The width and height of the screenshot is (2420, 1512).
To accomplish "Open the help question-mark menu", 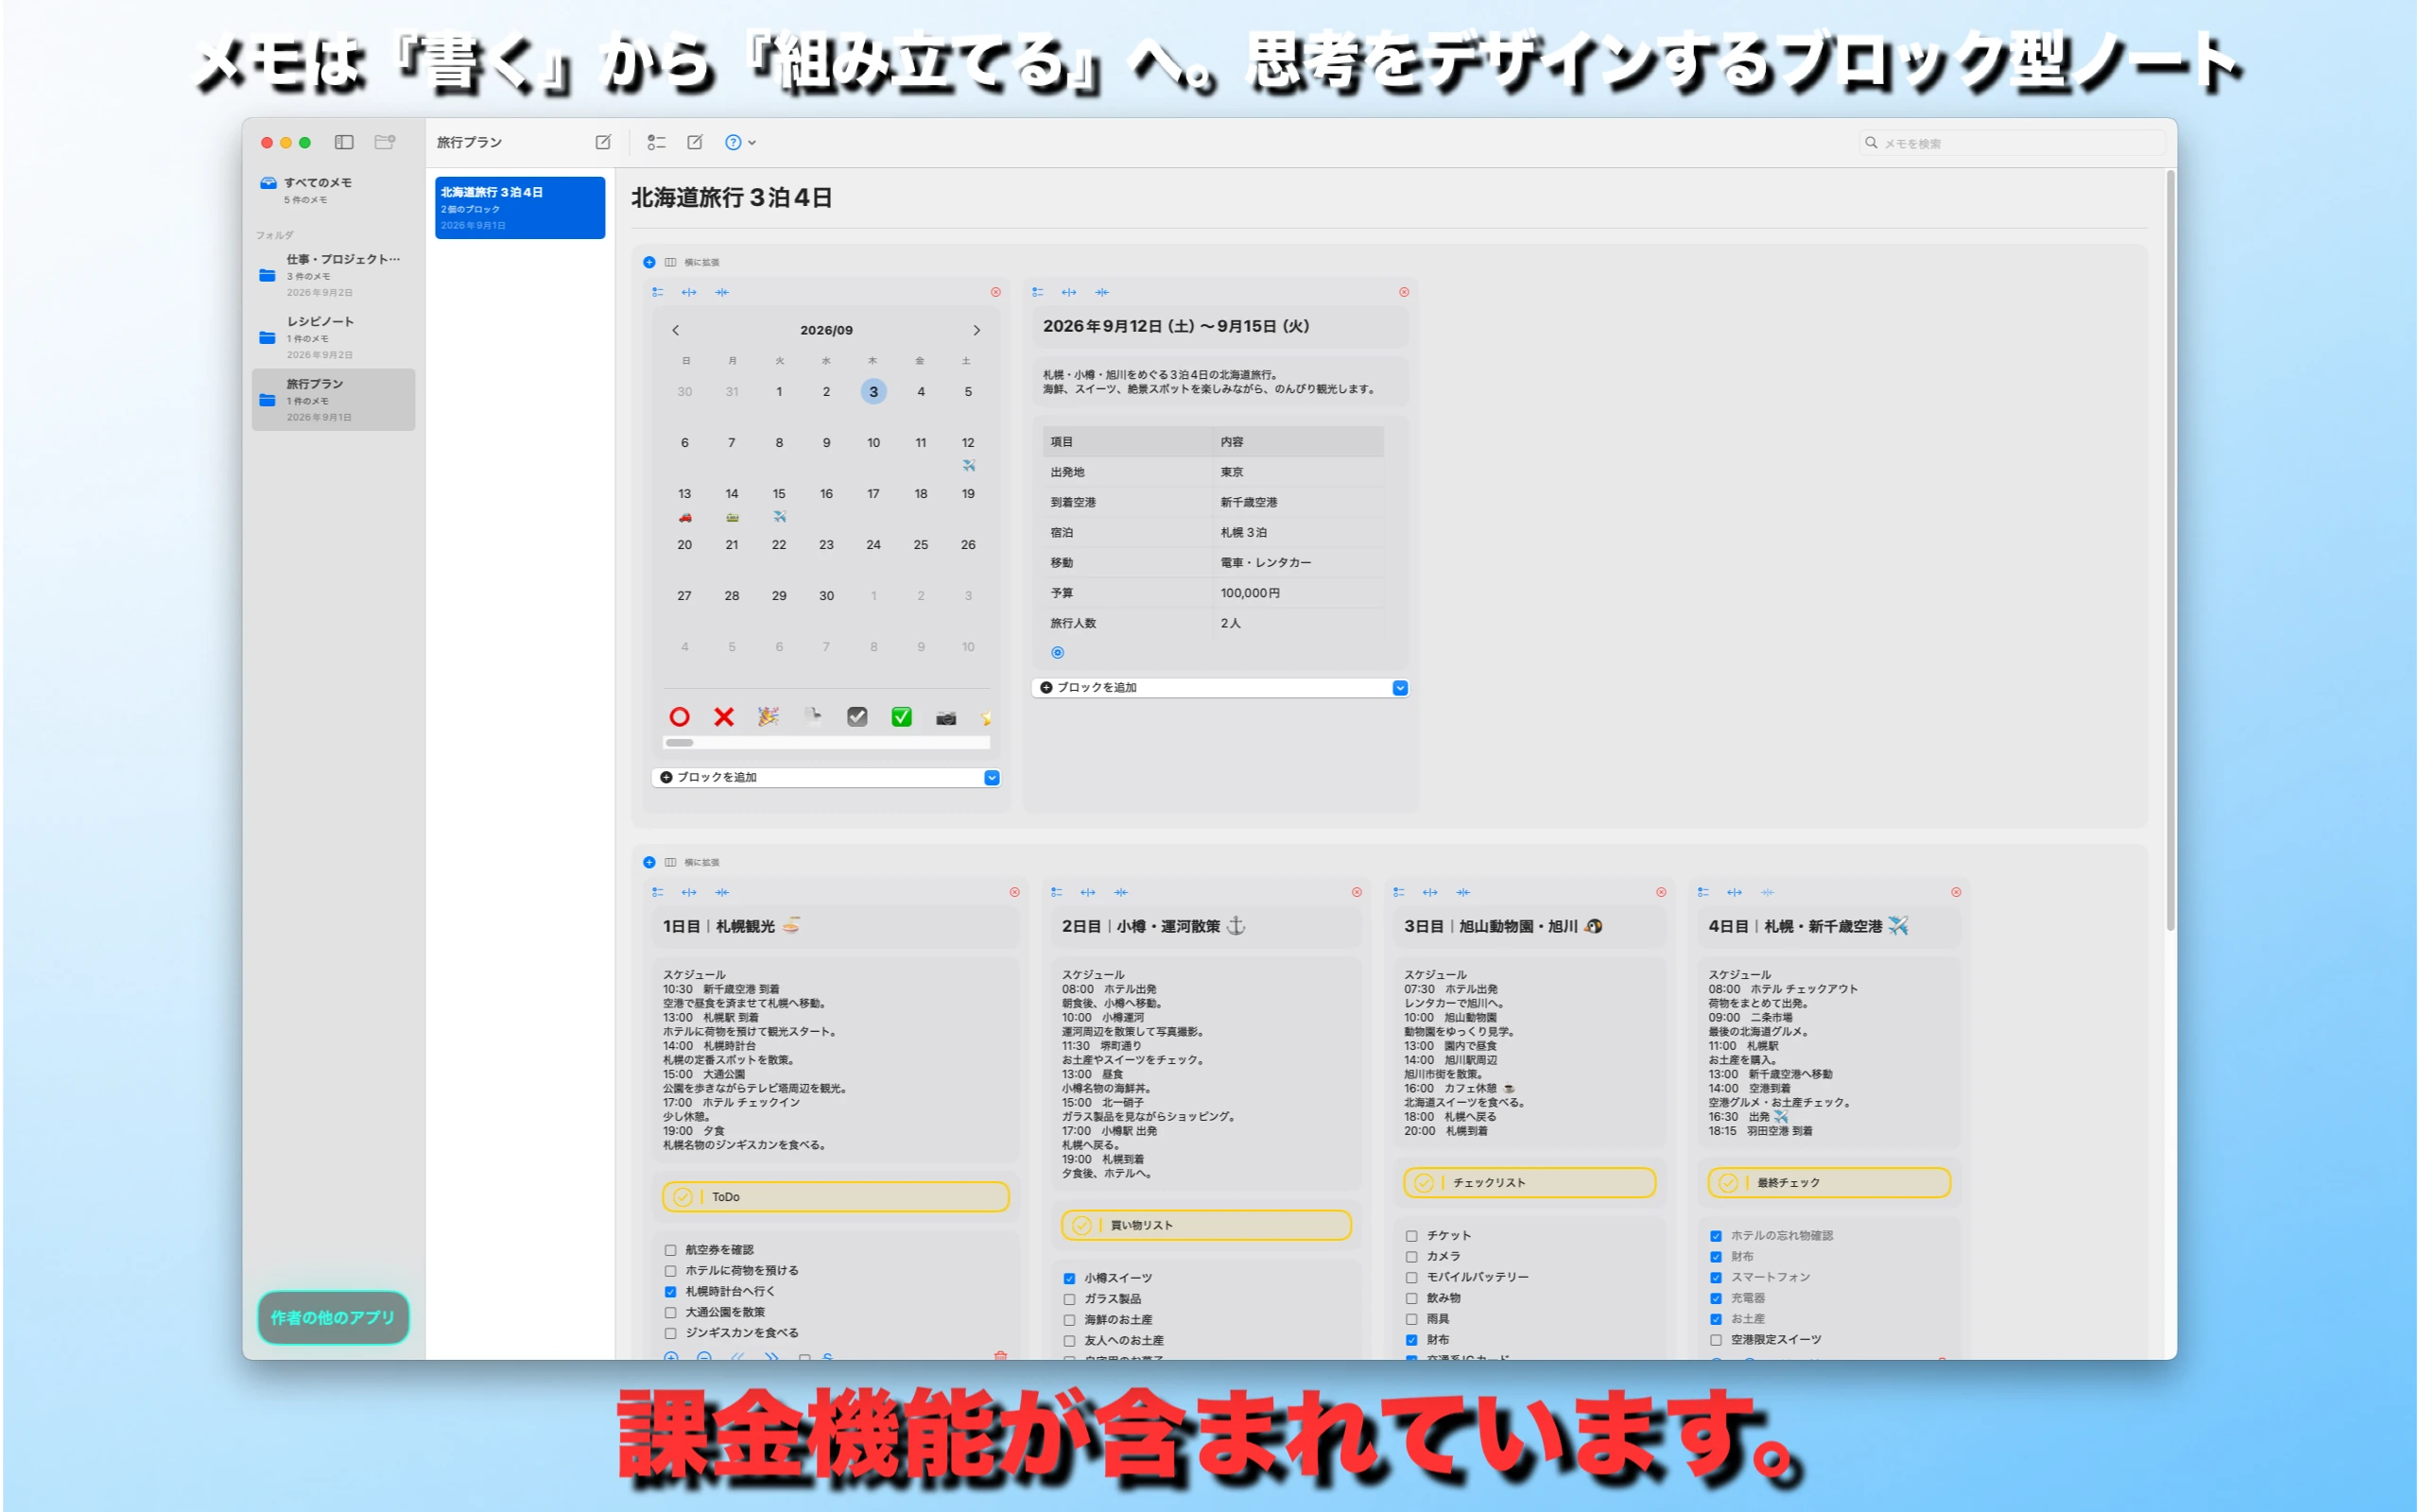I will click(x=740, y=142).
